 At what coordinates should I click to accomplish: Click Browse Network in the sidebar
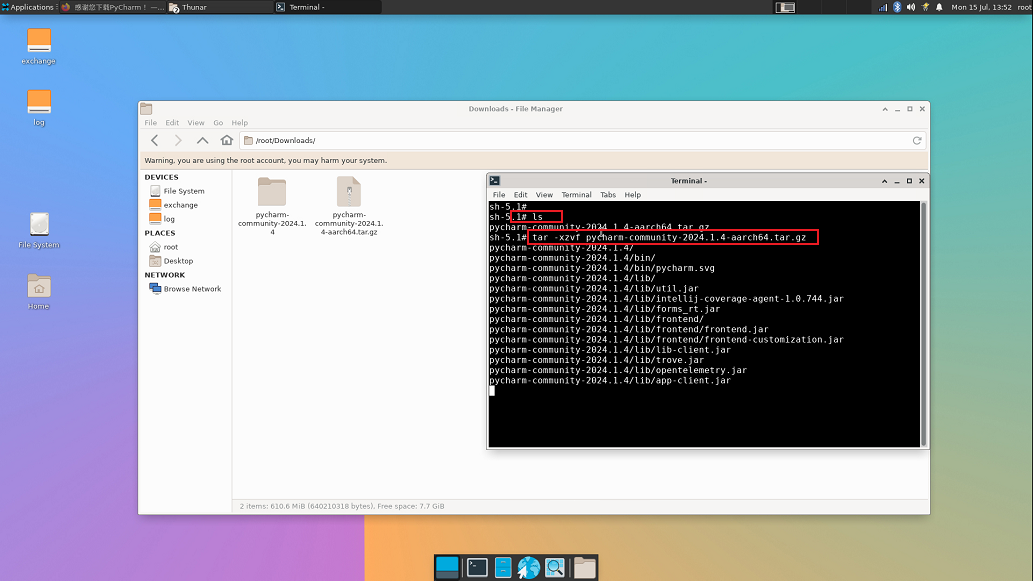191,289
